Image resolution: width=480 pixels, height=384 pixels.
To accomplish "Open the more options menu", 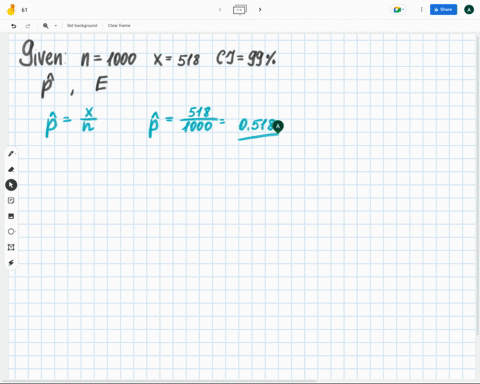I will point(421,10).
